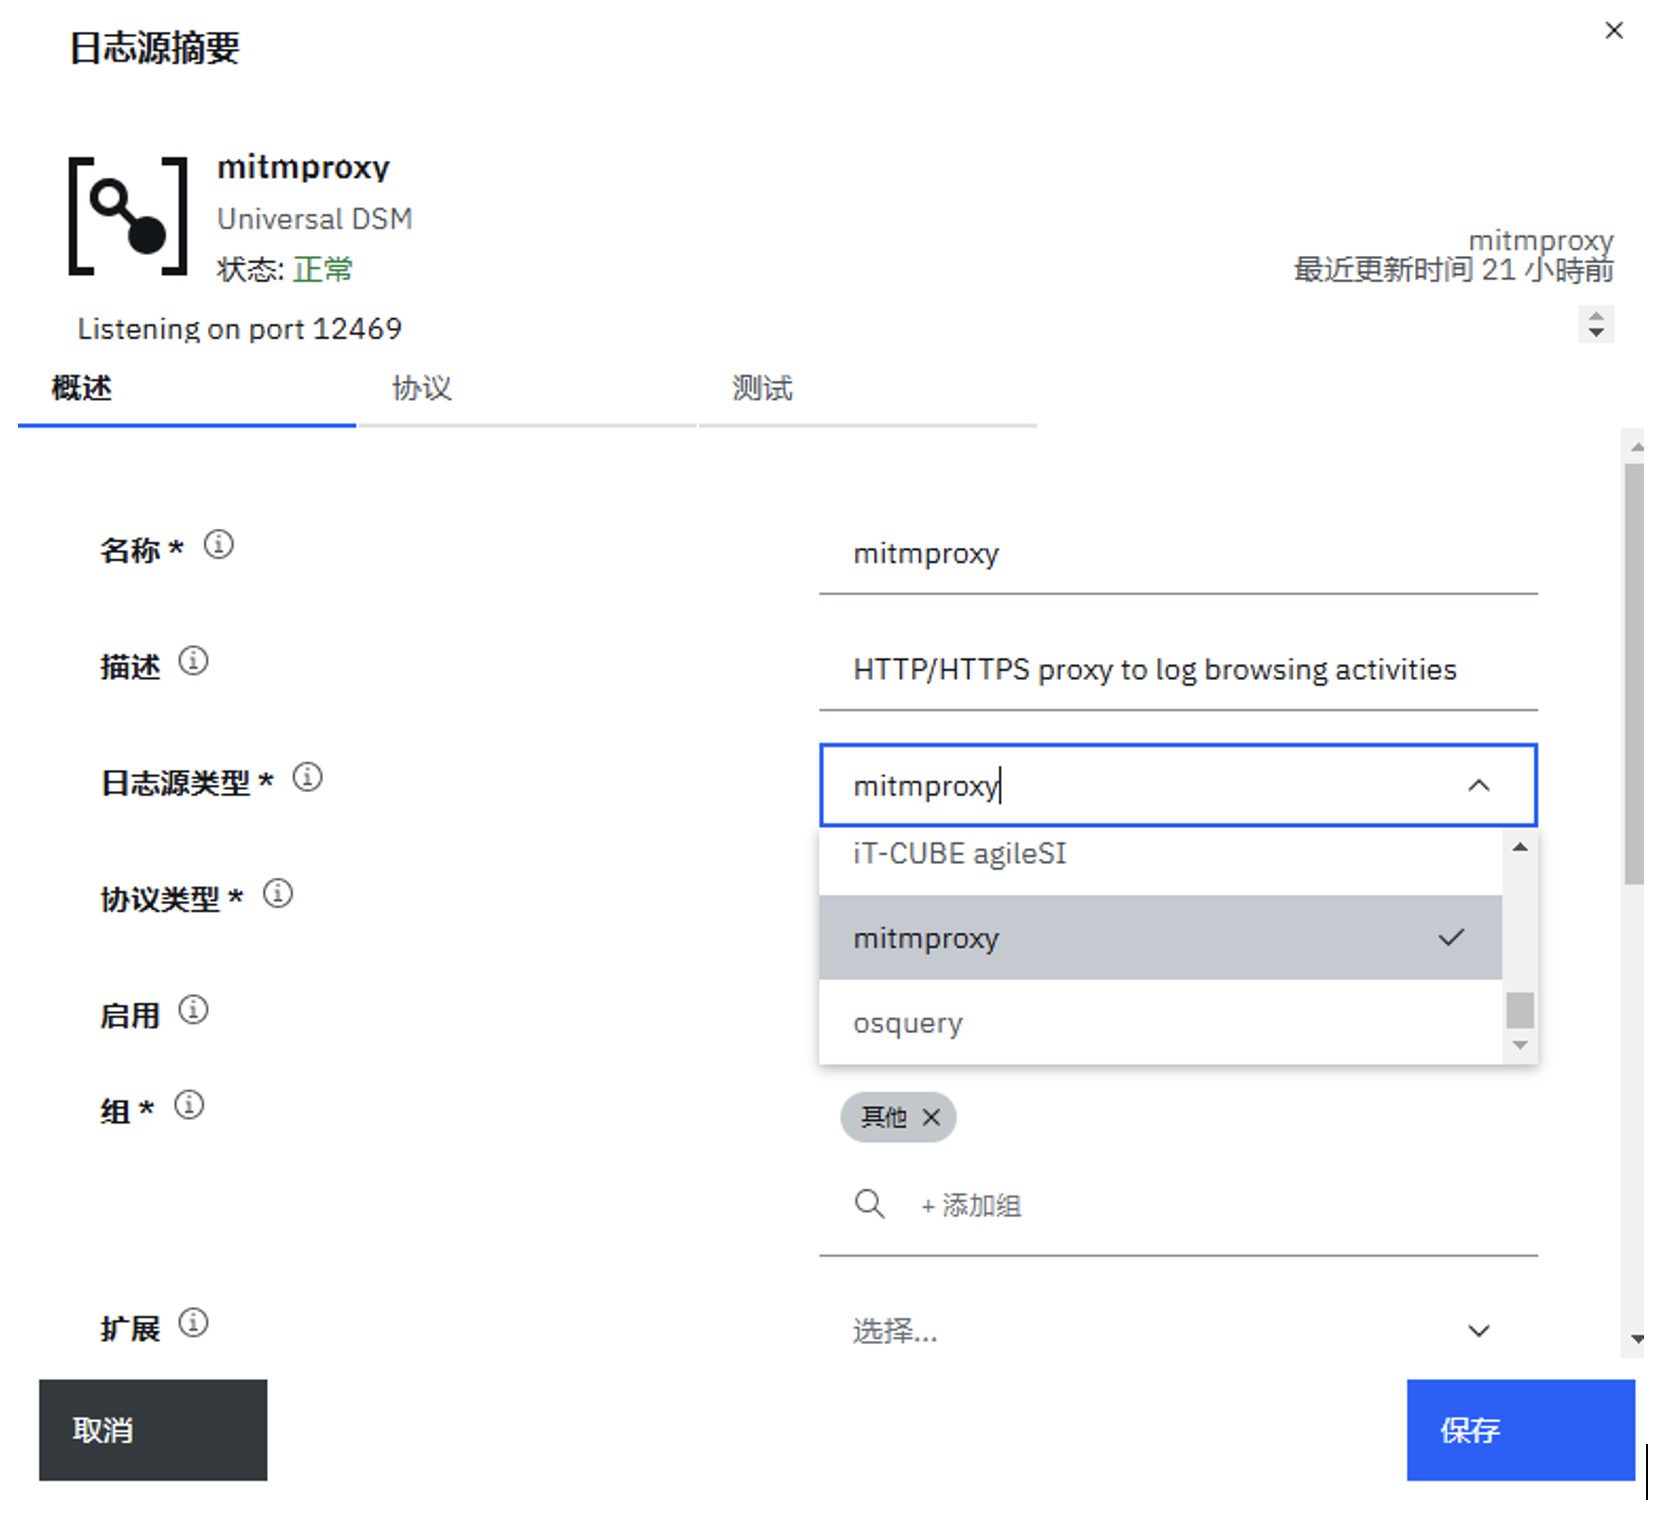Click the dropdown list scrollbar thumb
The height and width of the screenshot is (1516, 1670).
pos(1520,1010)
